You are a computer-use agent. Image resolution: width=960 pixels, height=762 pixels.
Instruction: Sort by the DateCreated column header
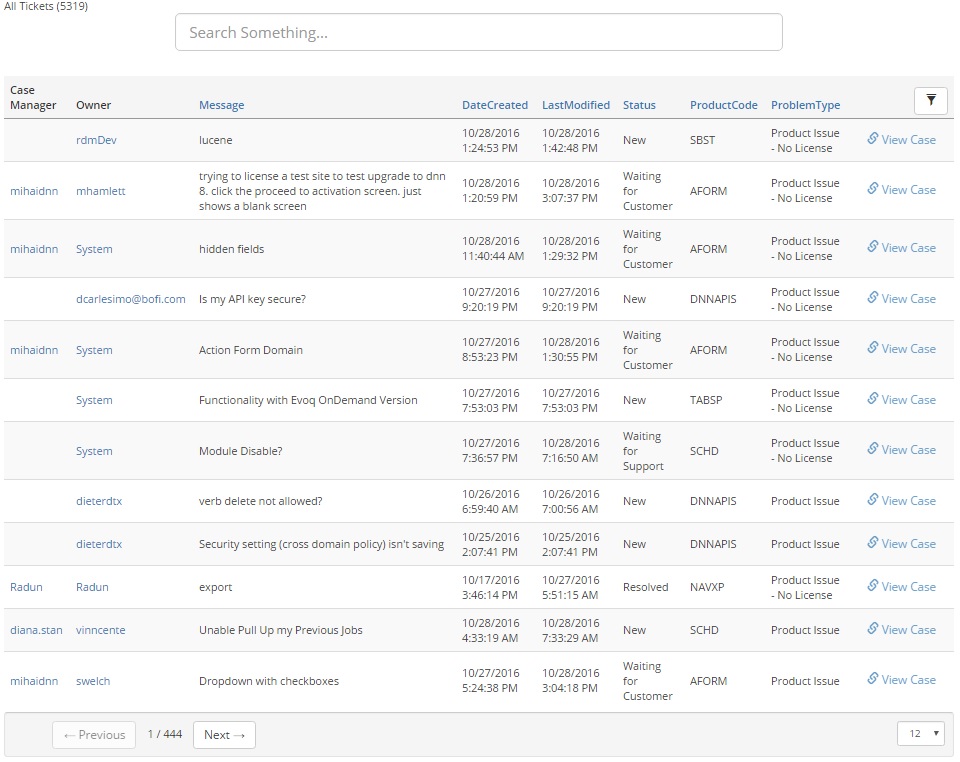[494, 105]
